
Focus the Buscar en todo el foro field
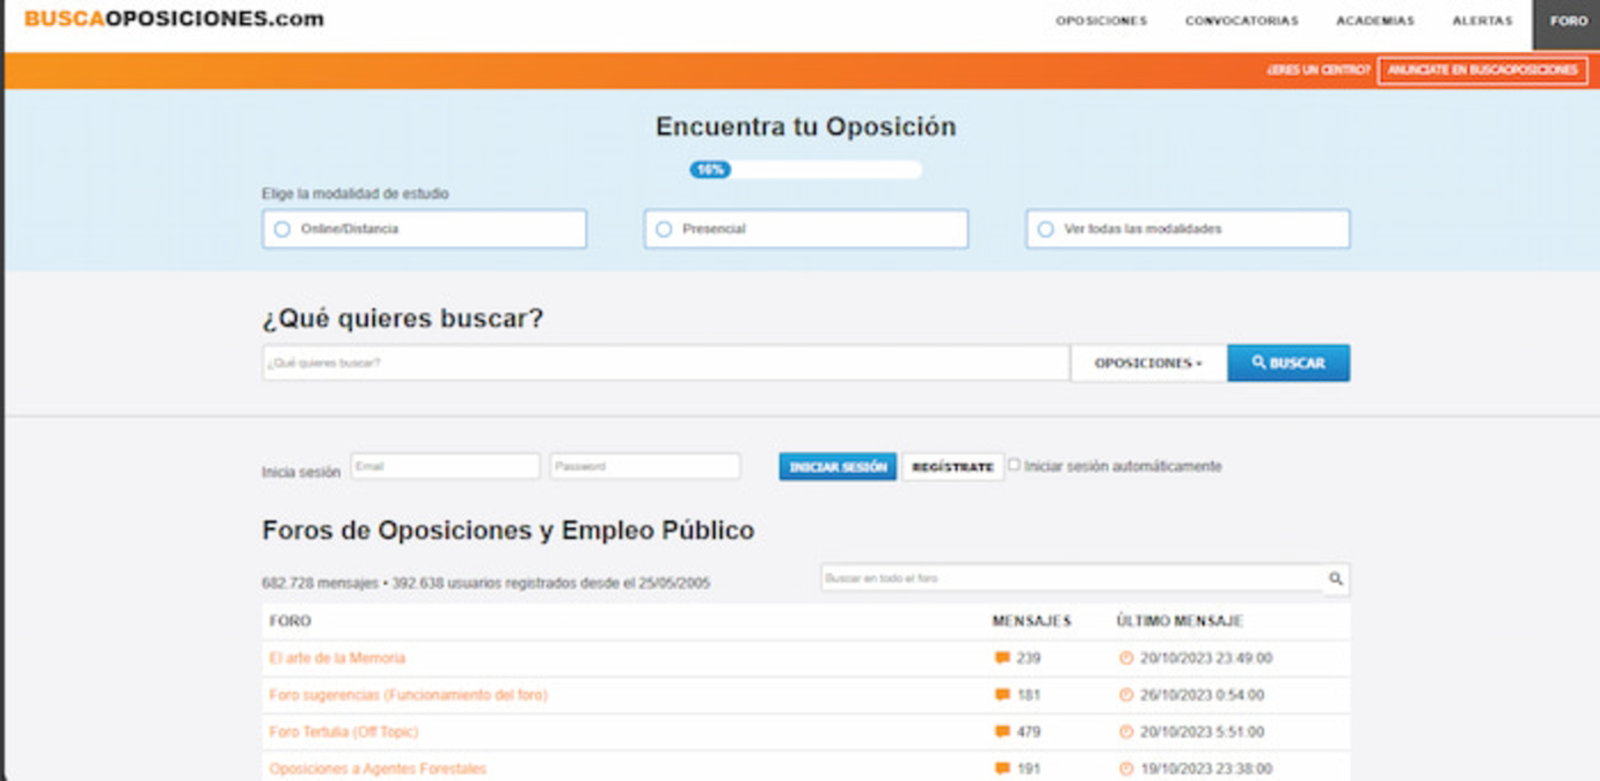click(x=1073, y=579)
